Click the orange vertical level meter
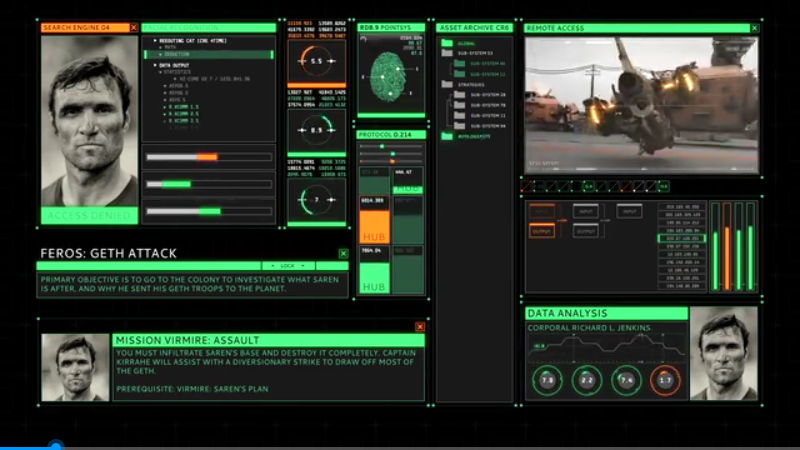800x450 pixels. (727, 247)
